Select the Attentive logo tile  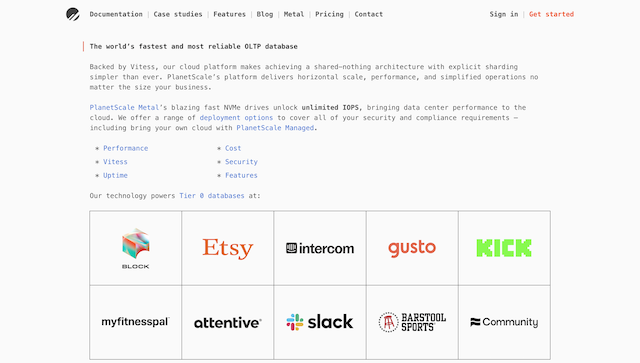tap(228, 322)
